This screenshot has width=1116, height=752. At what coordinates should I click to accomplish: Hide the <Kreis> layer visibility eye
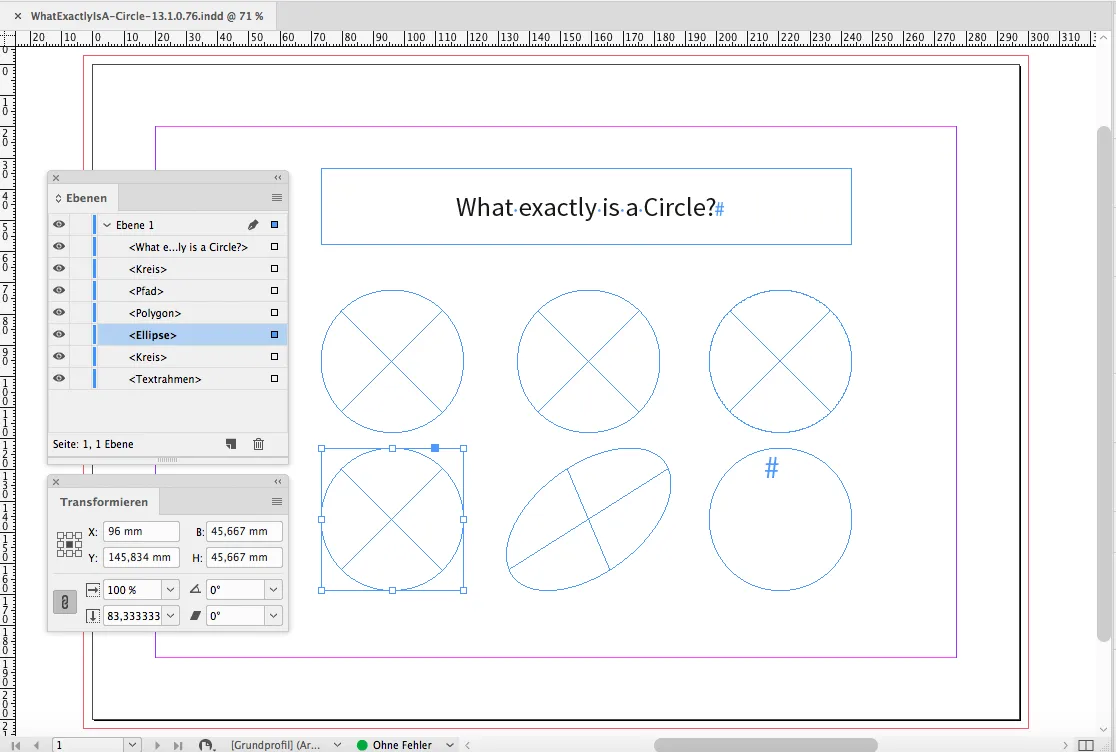tap(59, 268)
